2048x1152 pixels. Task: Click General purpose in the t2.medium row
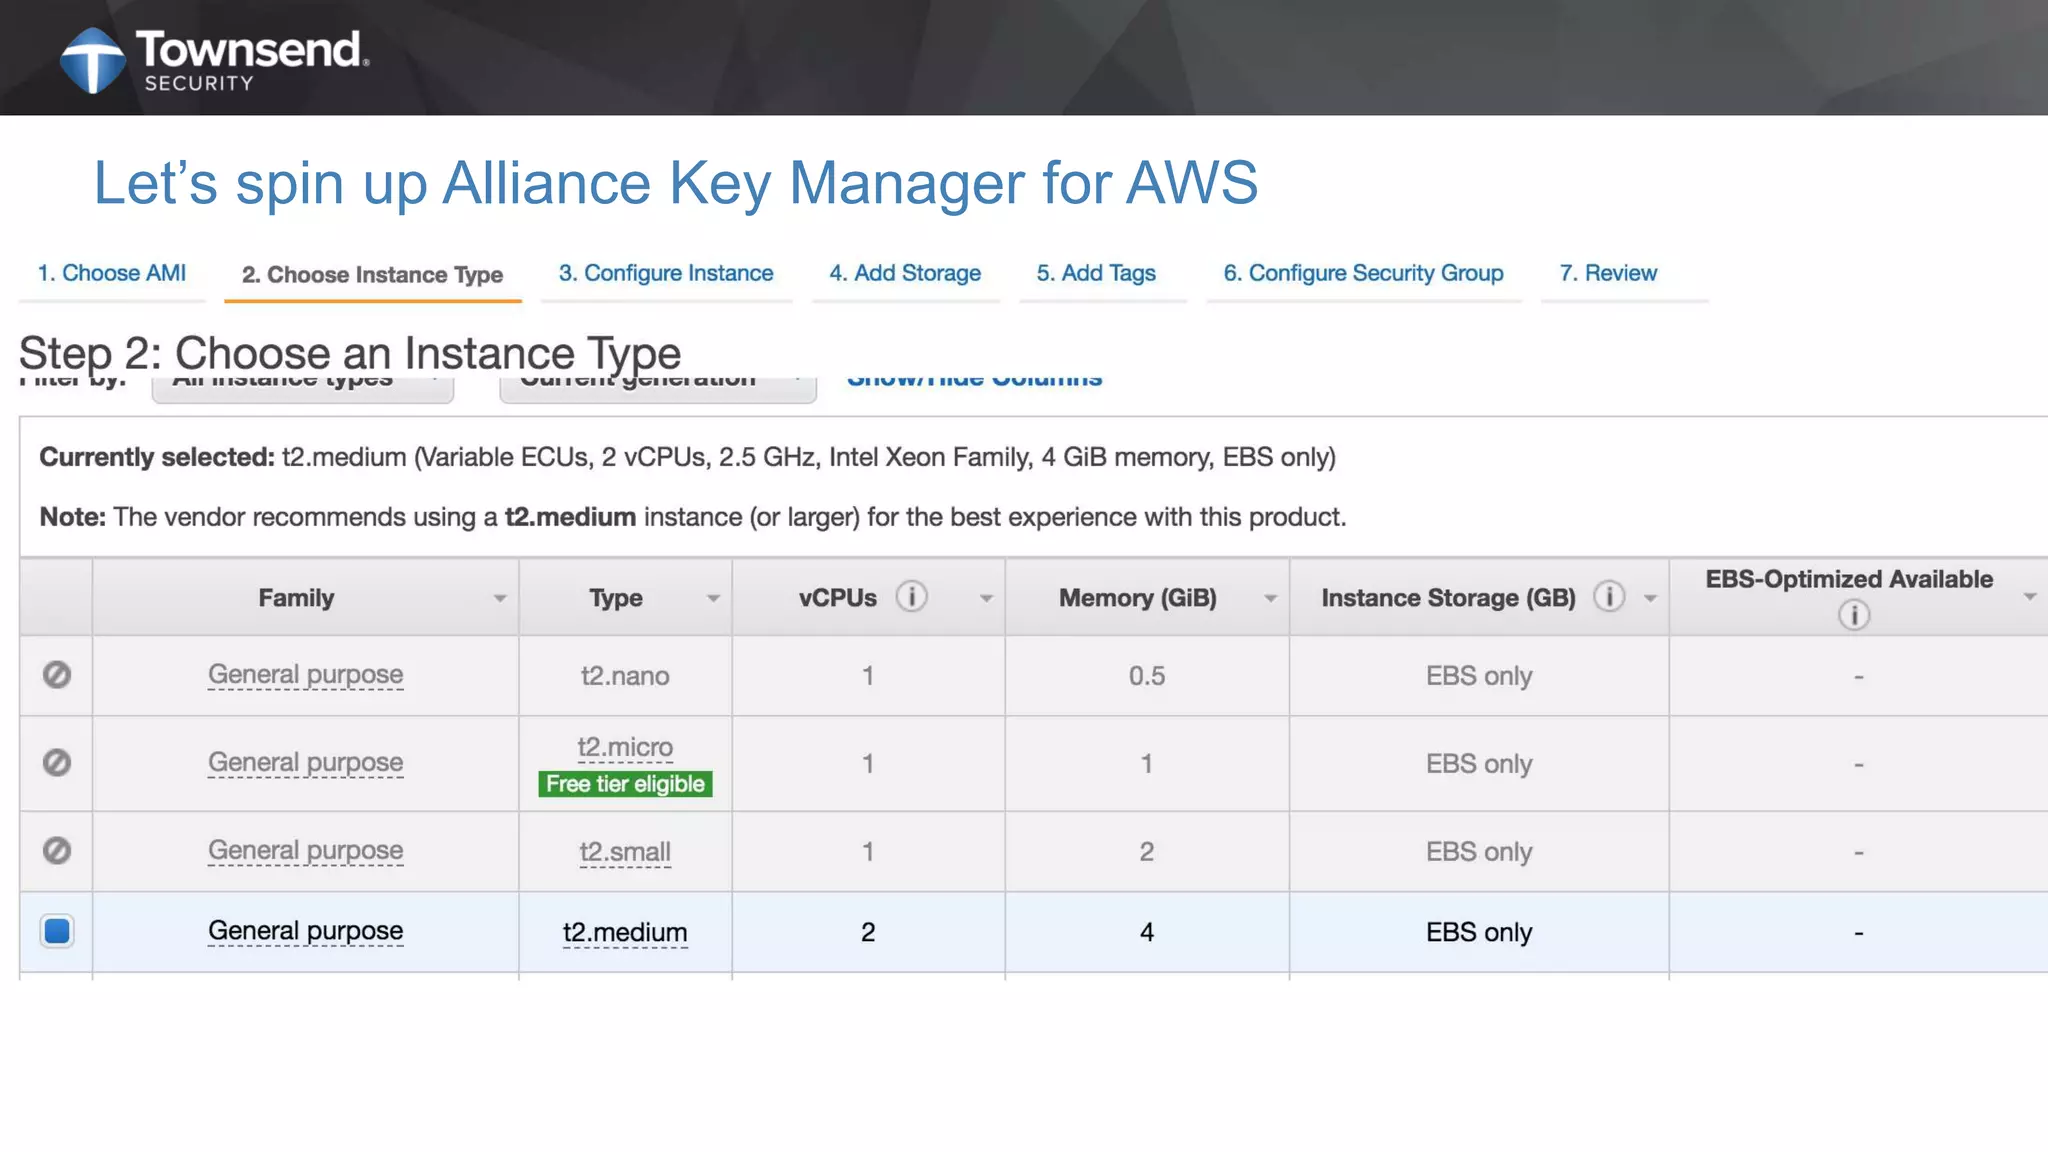305,931
